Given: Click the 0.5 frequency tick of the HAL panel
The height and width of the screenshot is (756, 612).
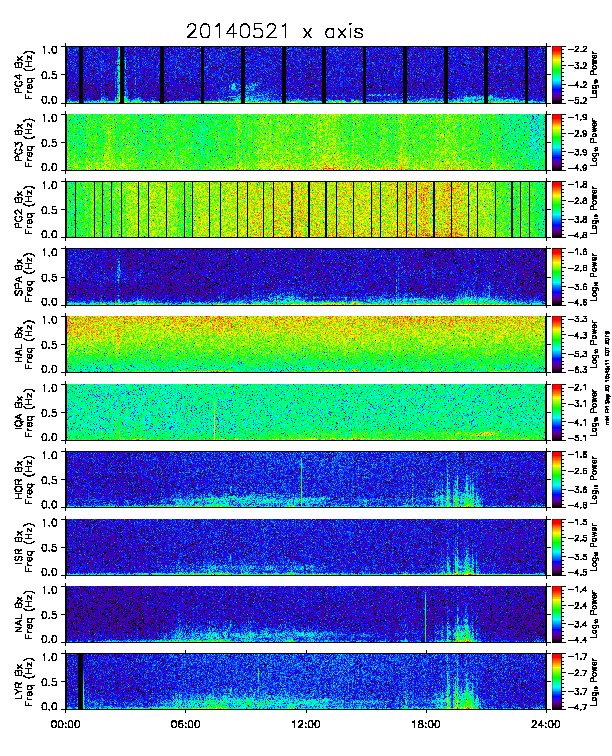Looking at the screenshot, I should [50, 345].
